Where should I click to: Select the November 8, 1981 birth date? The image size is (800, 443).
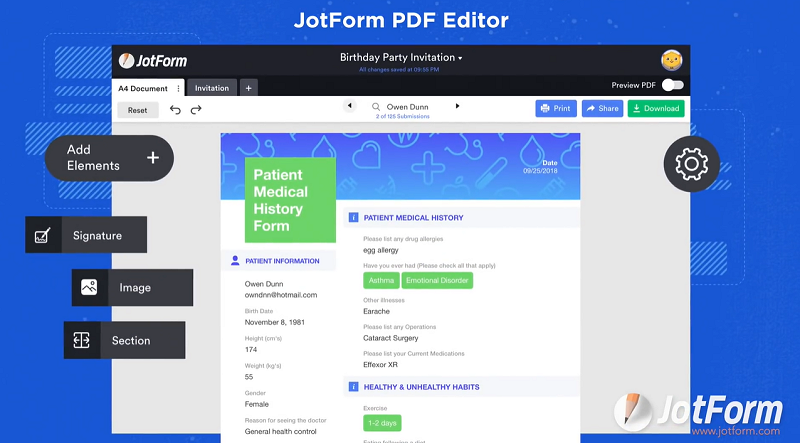(274, 322)
